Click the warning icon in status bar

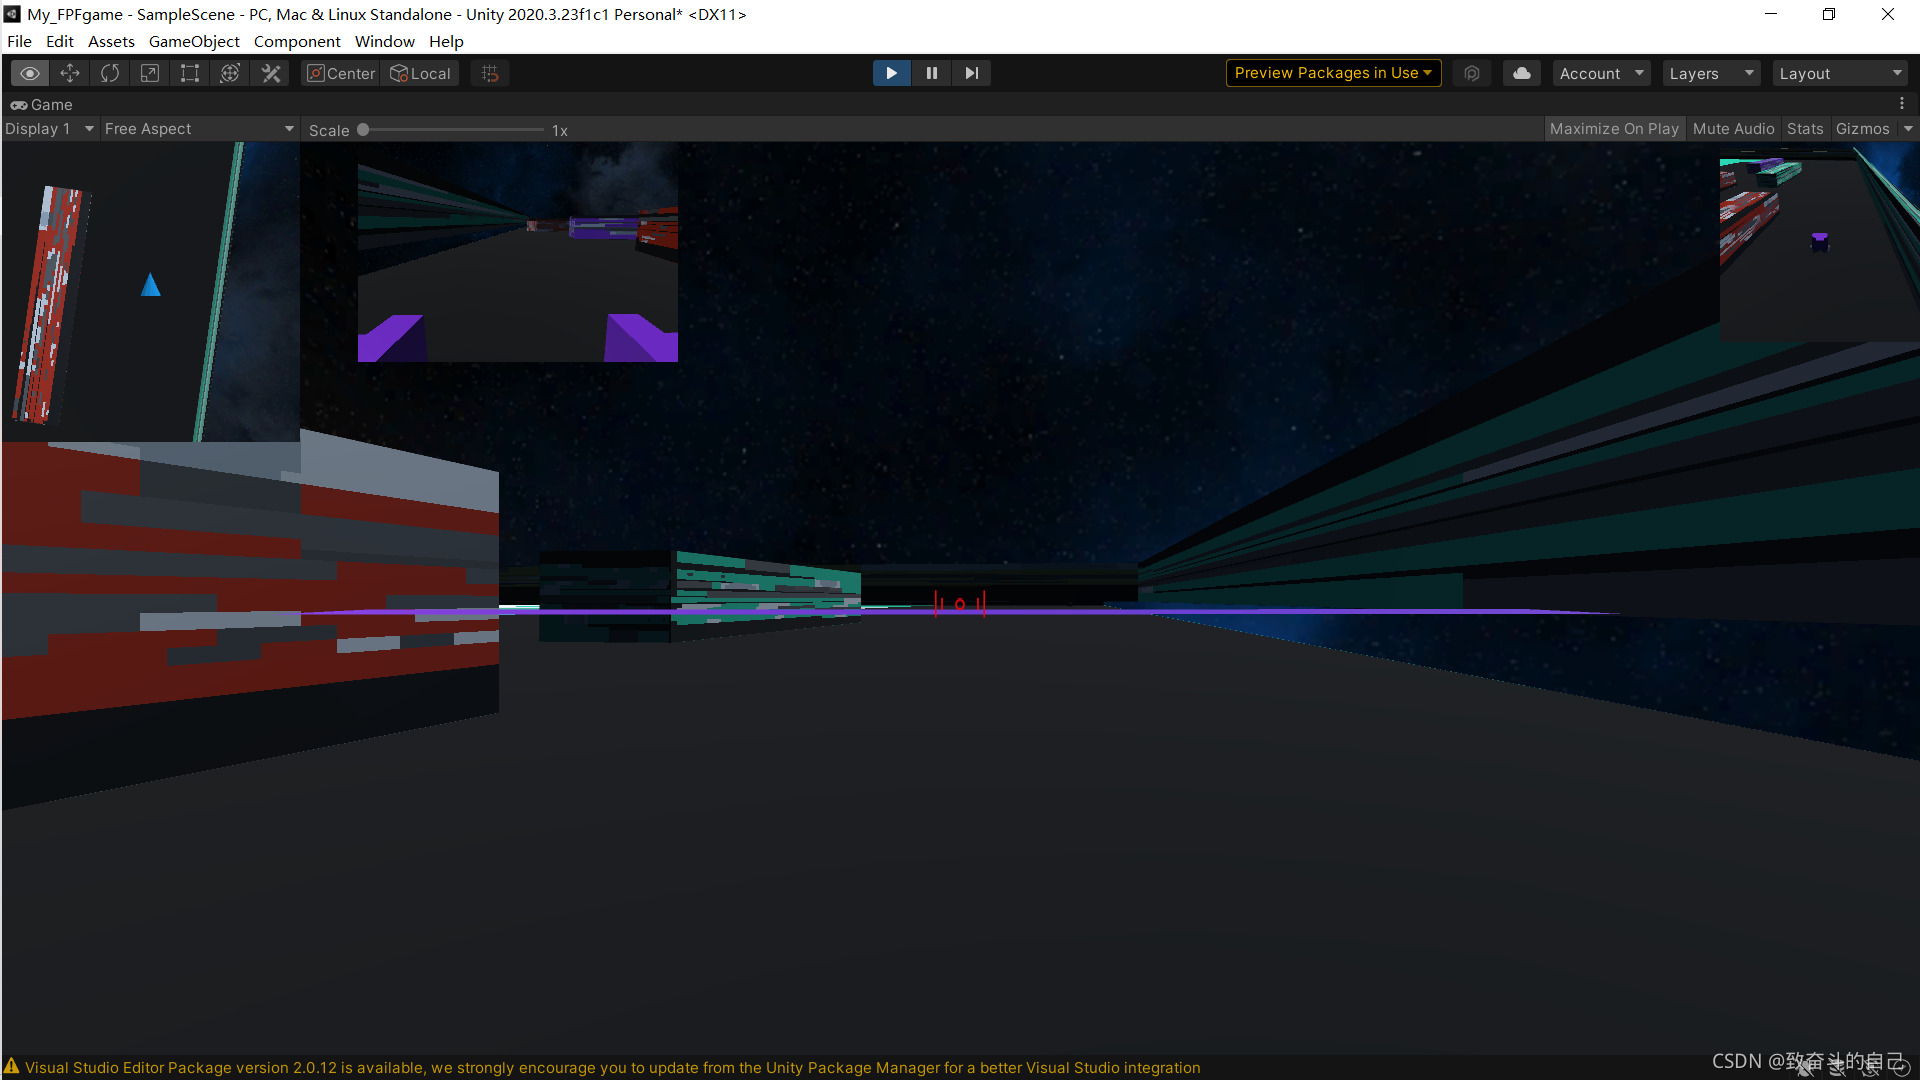click(x=12, y=1067)
